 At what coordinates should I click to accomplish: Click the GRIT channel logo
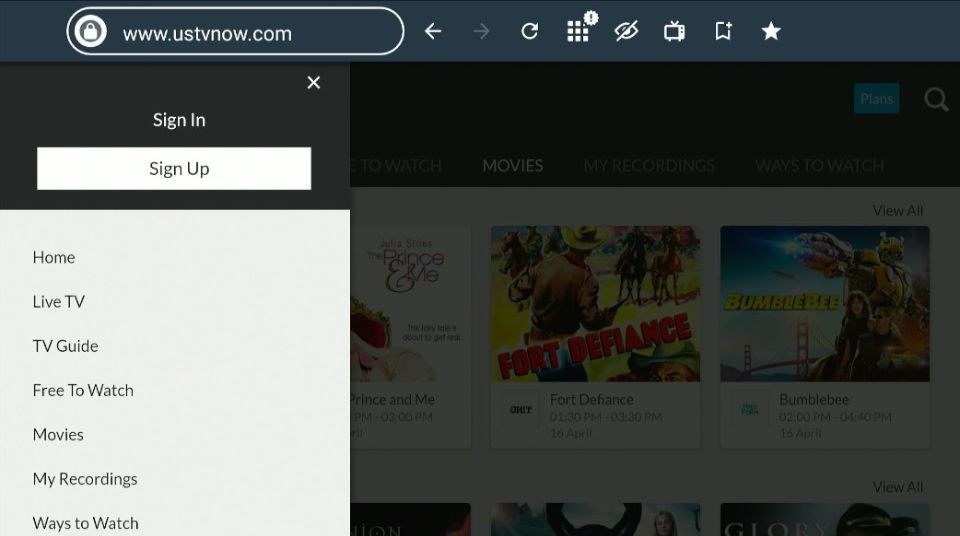pyautogui.click(x=520, y=410)
